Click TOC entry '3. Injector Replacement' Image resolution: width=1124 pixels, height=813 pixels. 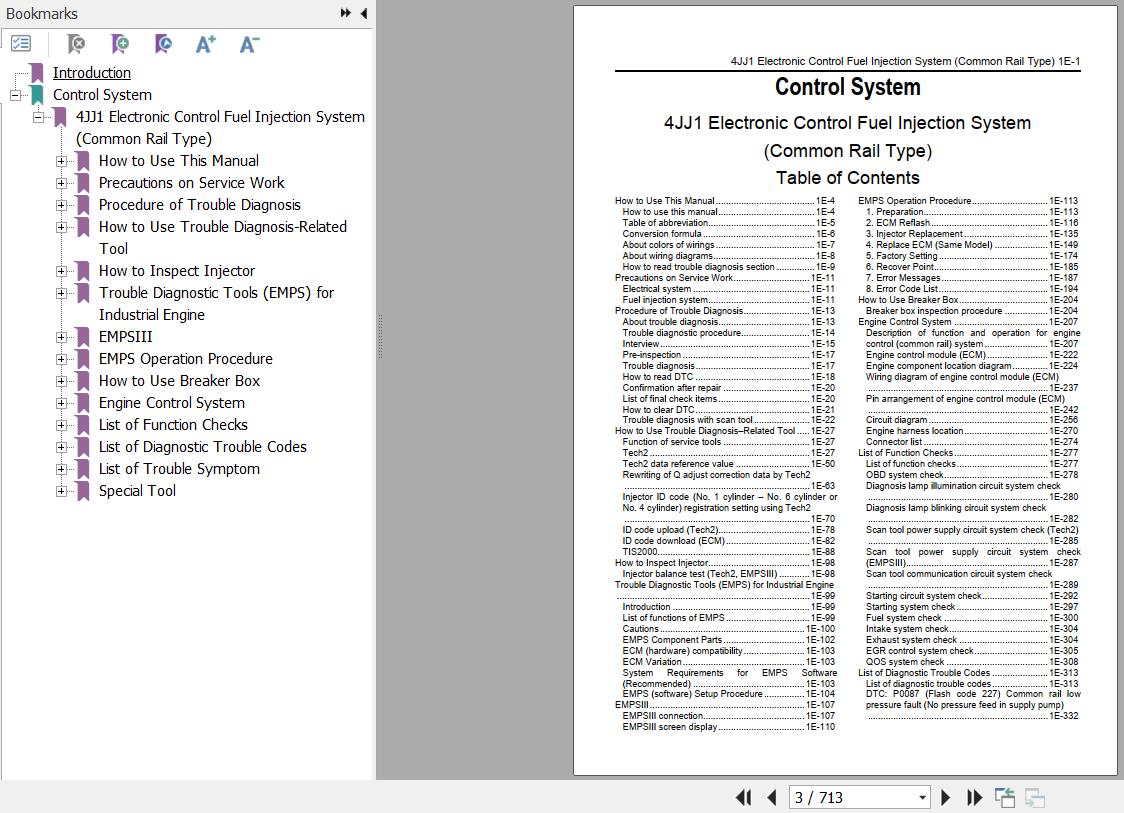[972, 234]
